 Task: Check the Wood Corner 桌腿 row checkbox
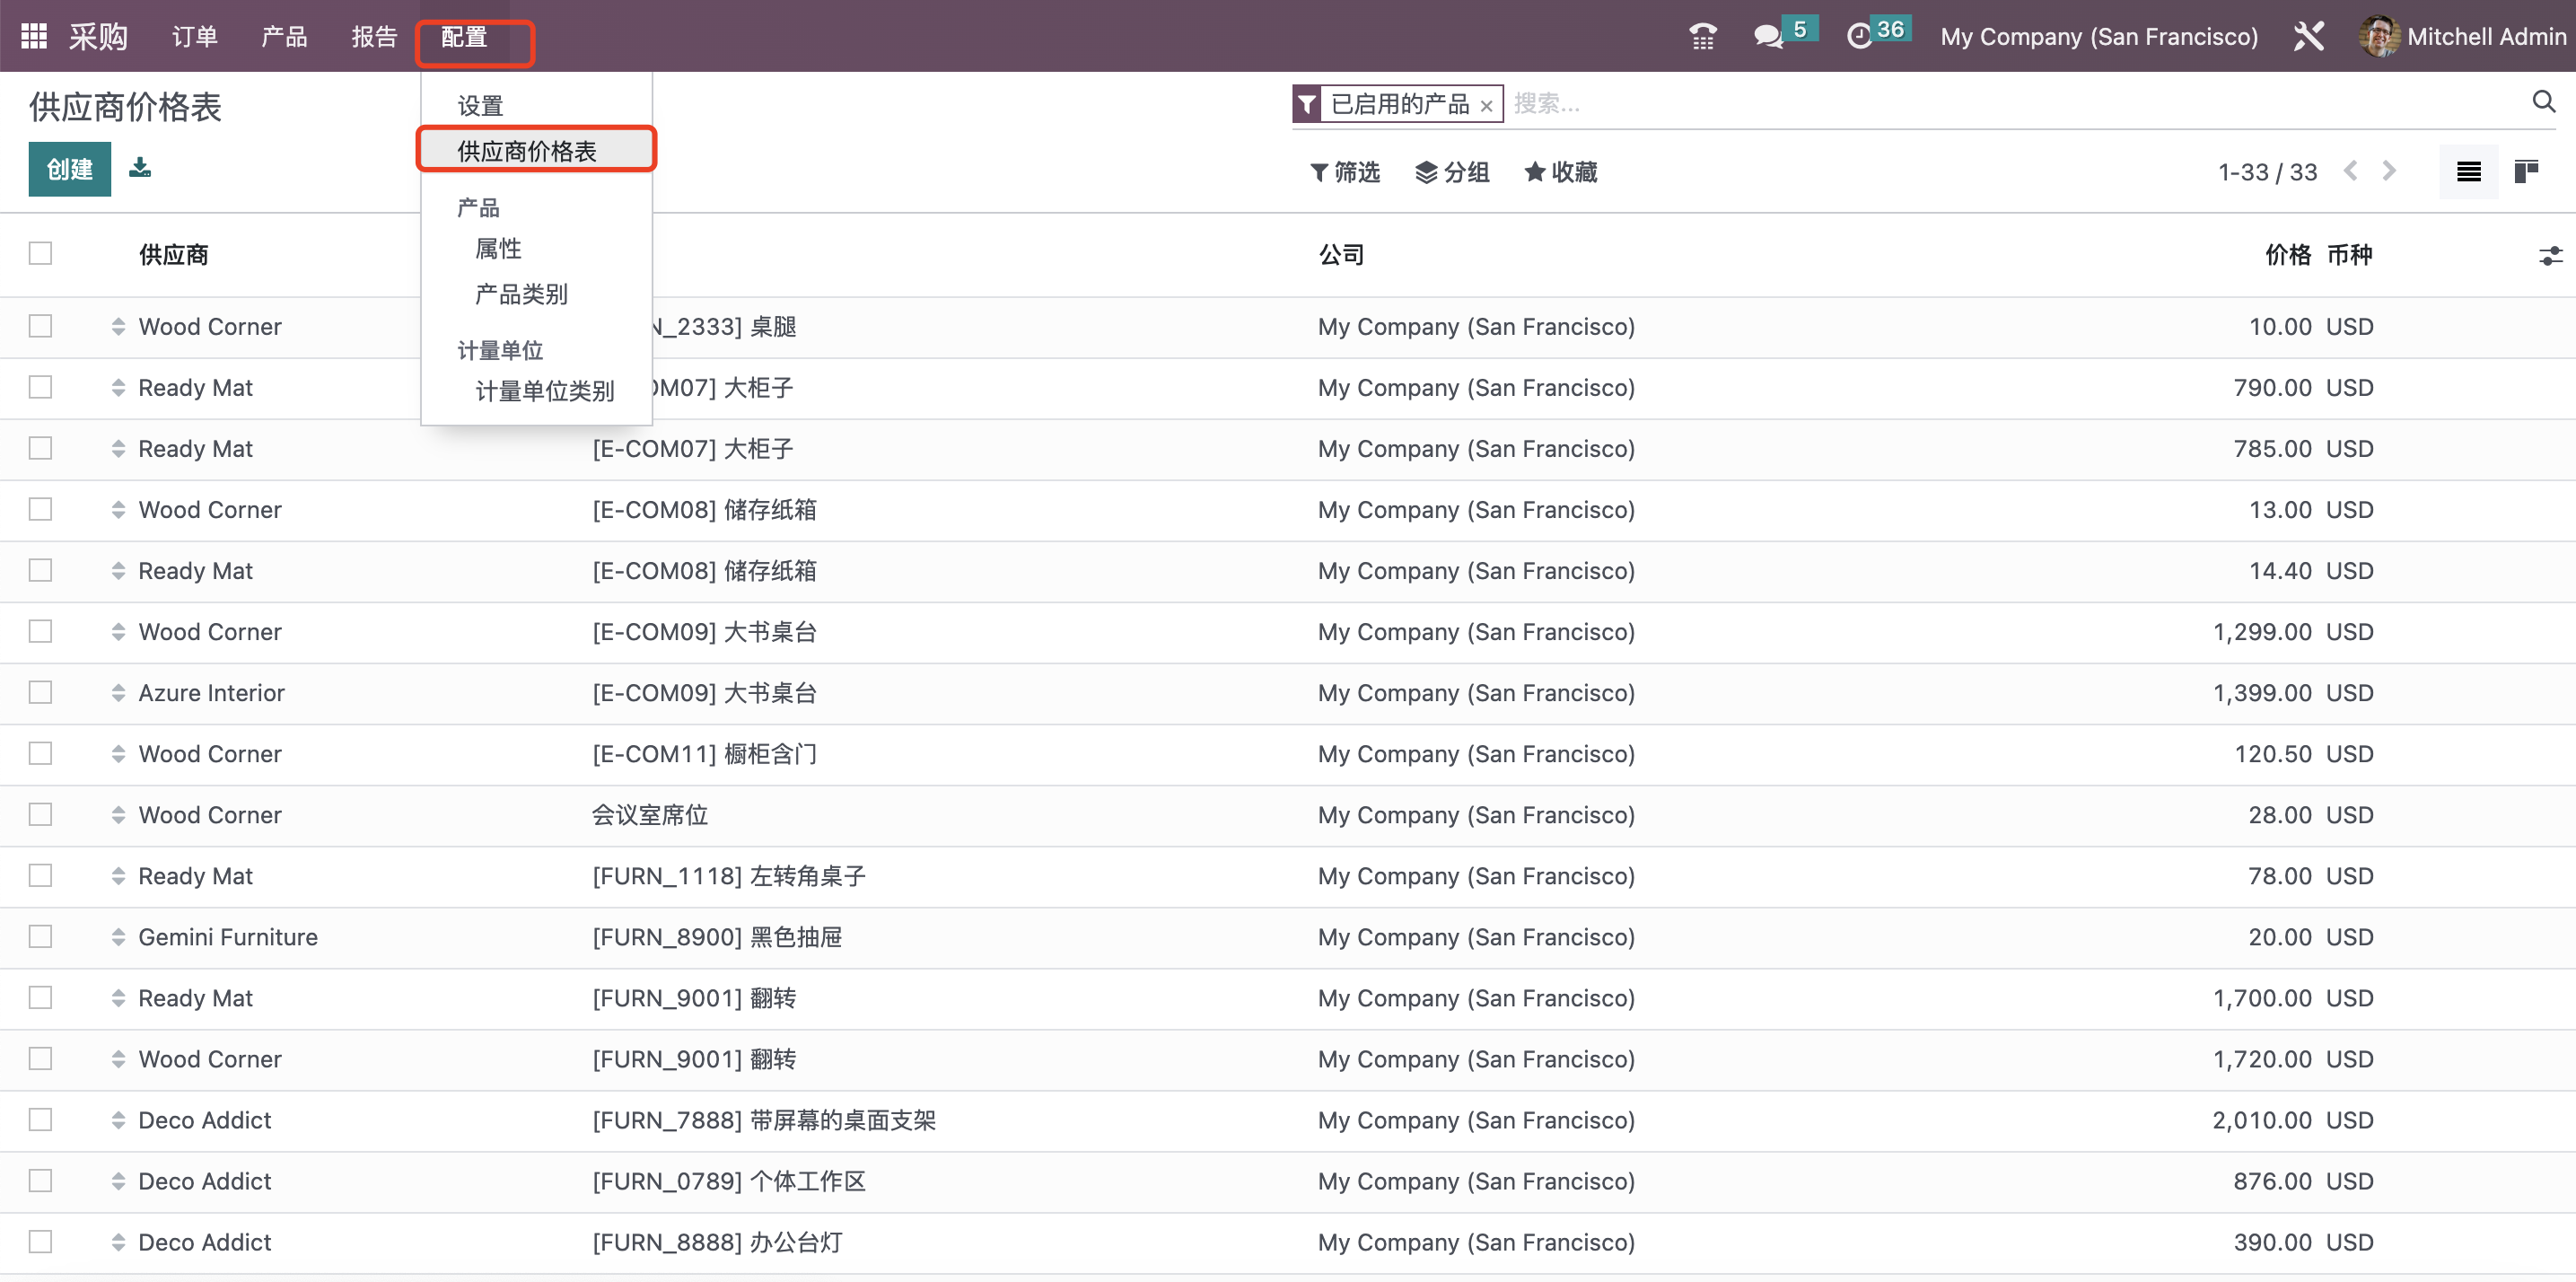[x=40, y=326]
